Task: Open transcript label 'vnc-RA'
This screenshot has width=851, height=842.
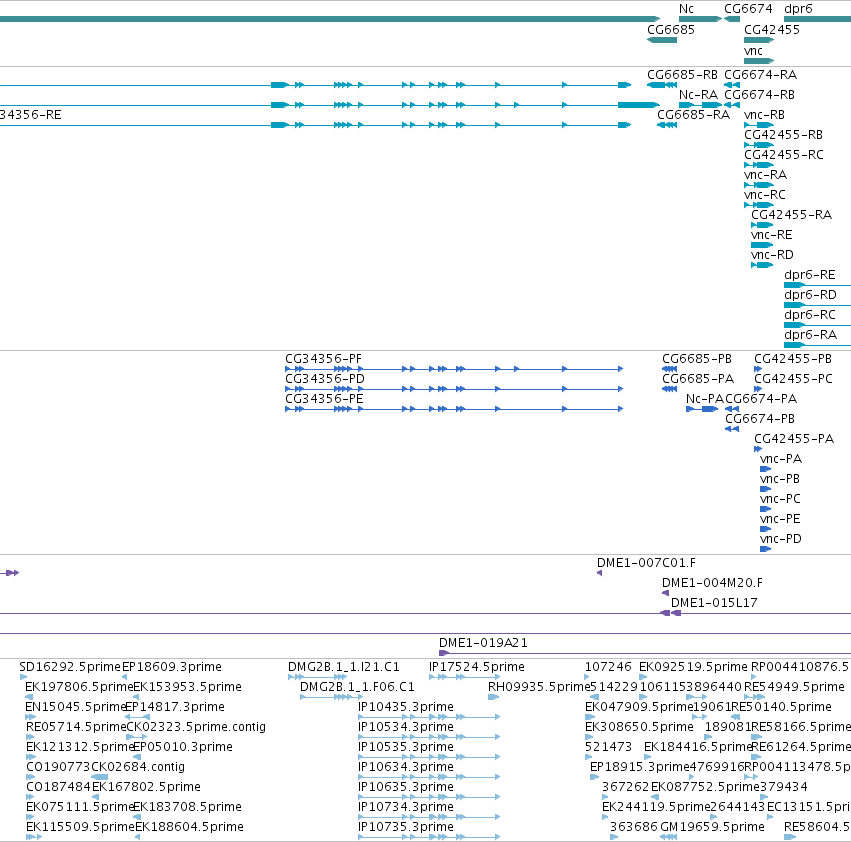Action: [x=765, y=175]
